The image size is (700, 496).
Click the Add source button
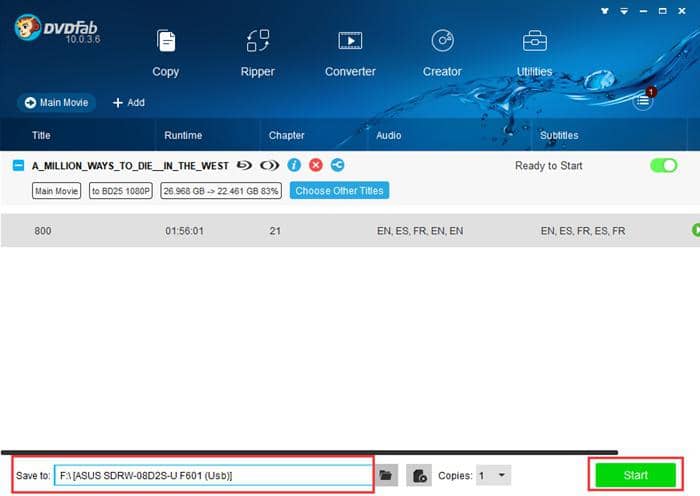click(129, 103)
